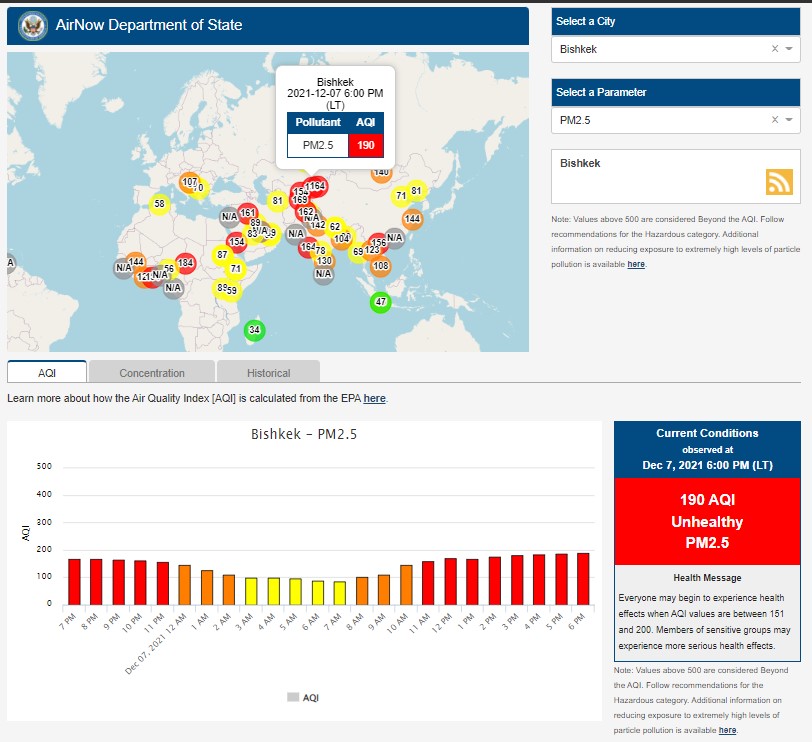Viewport: 812px width, 742px height.
Task: Click the Department of State seal logo
Action: (x=33, y=26)
